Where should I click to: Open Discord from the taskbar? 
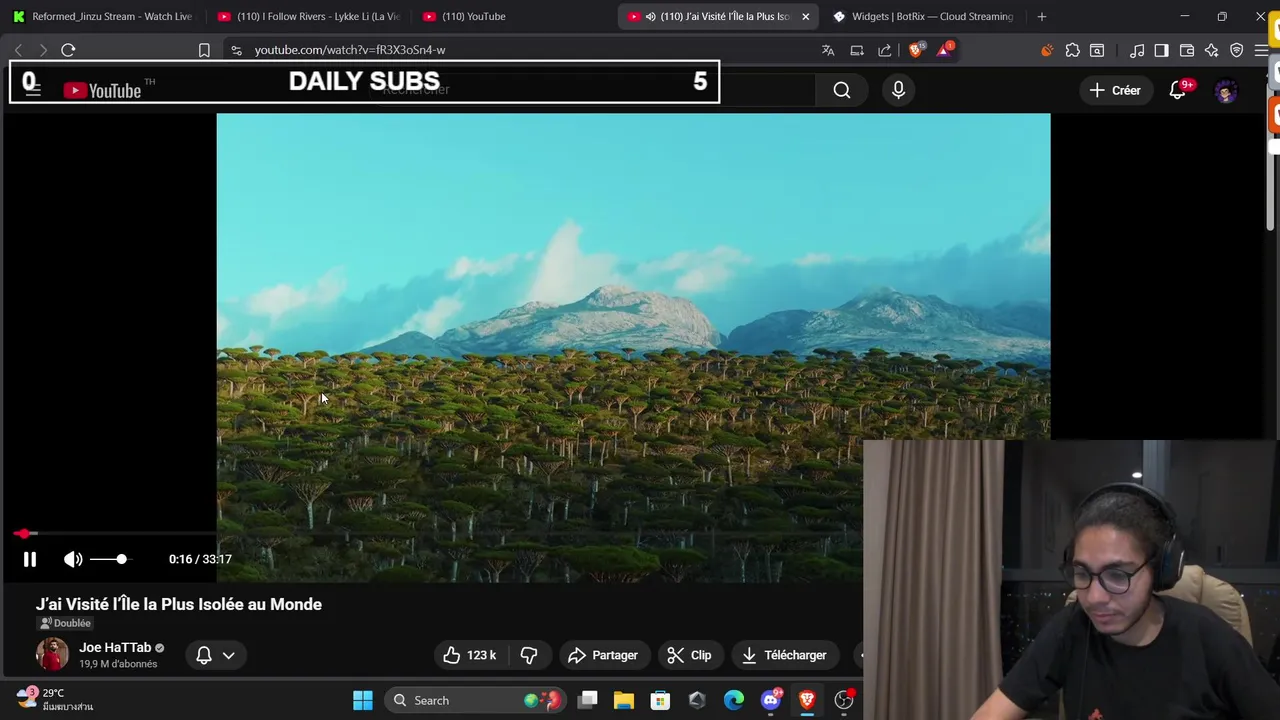771,700
